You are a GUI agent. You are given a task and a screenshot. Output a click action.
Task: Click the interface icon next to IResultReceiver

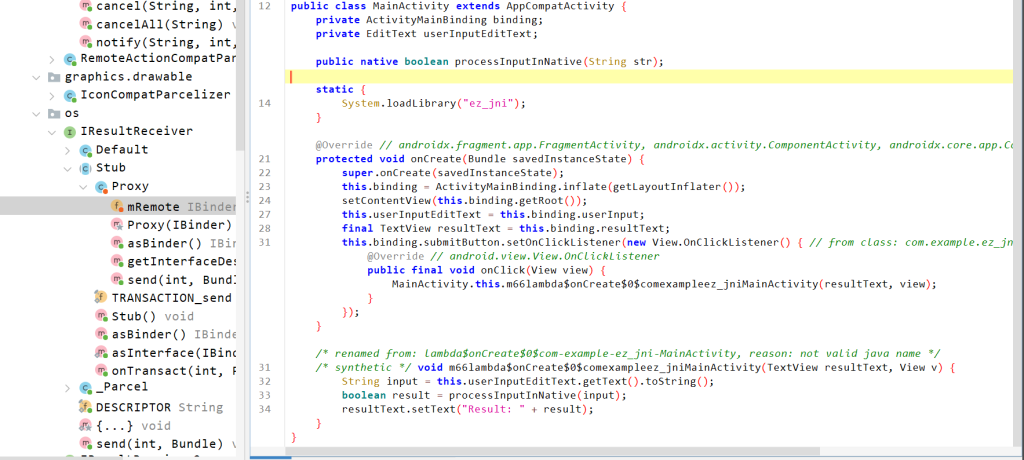(x=69, y=132)
